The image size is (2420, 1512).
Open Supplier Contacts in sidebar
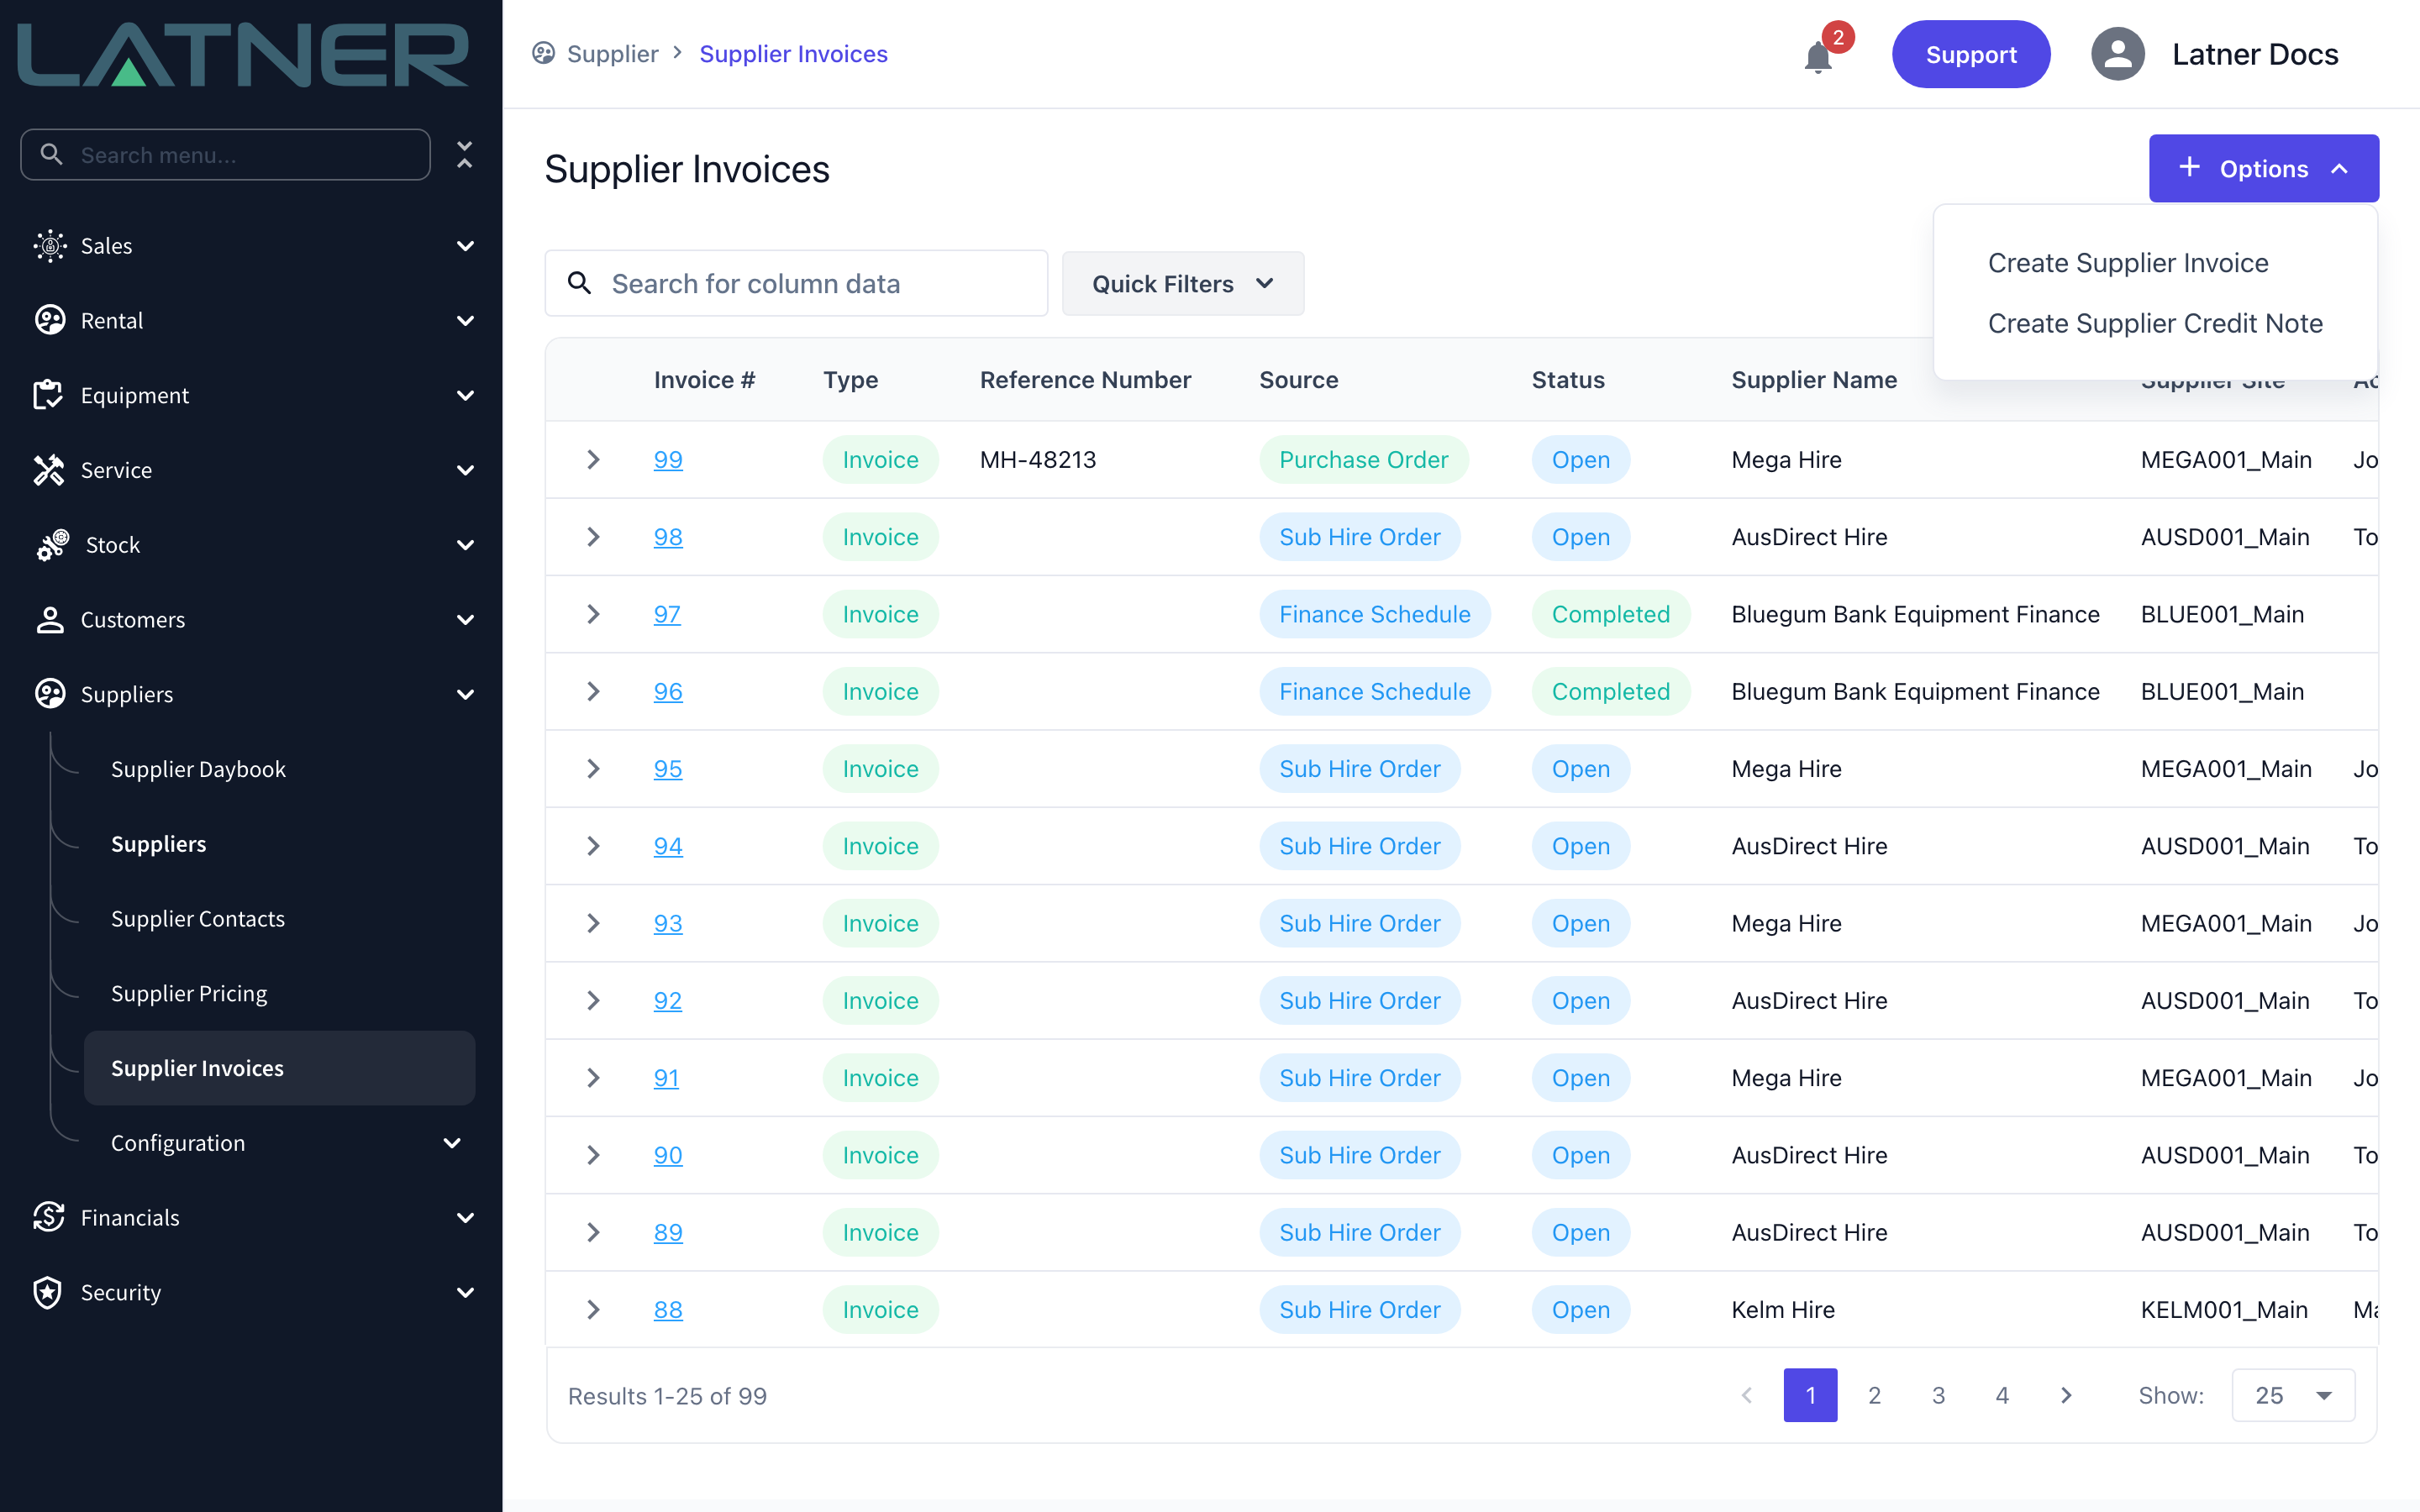198,918
